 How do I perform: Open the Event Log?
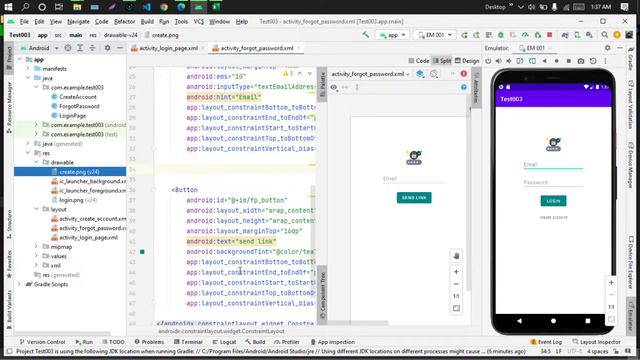point(546,342)
